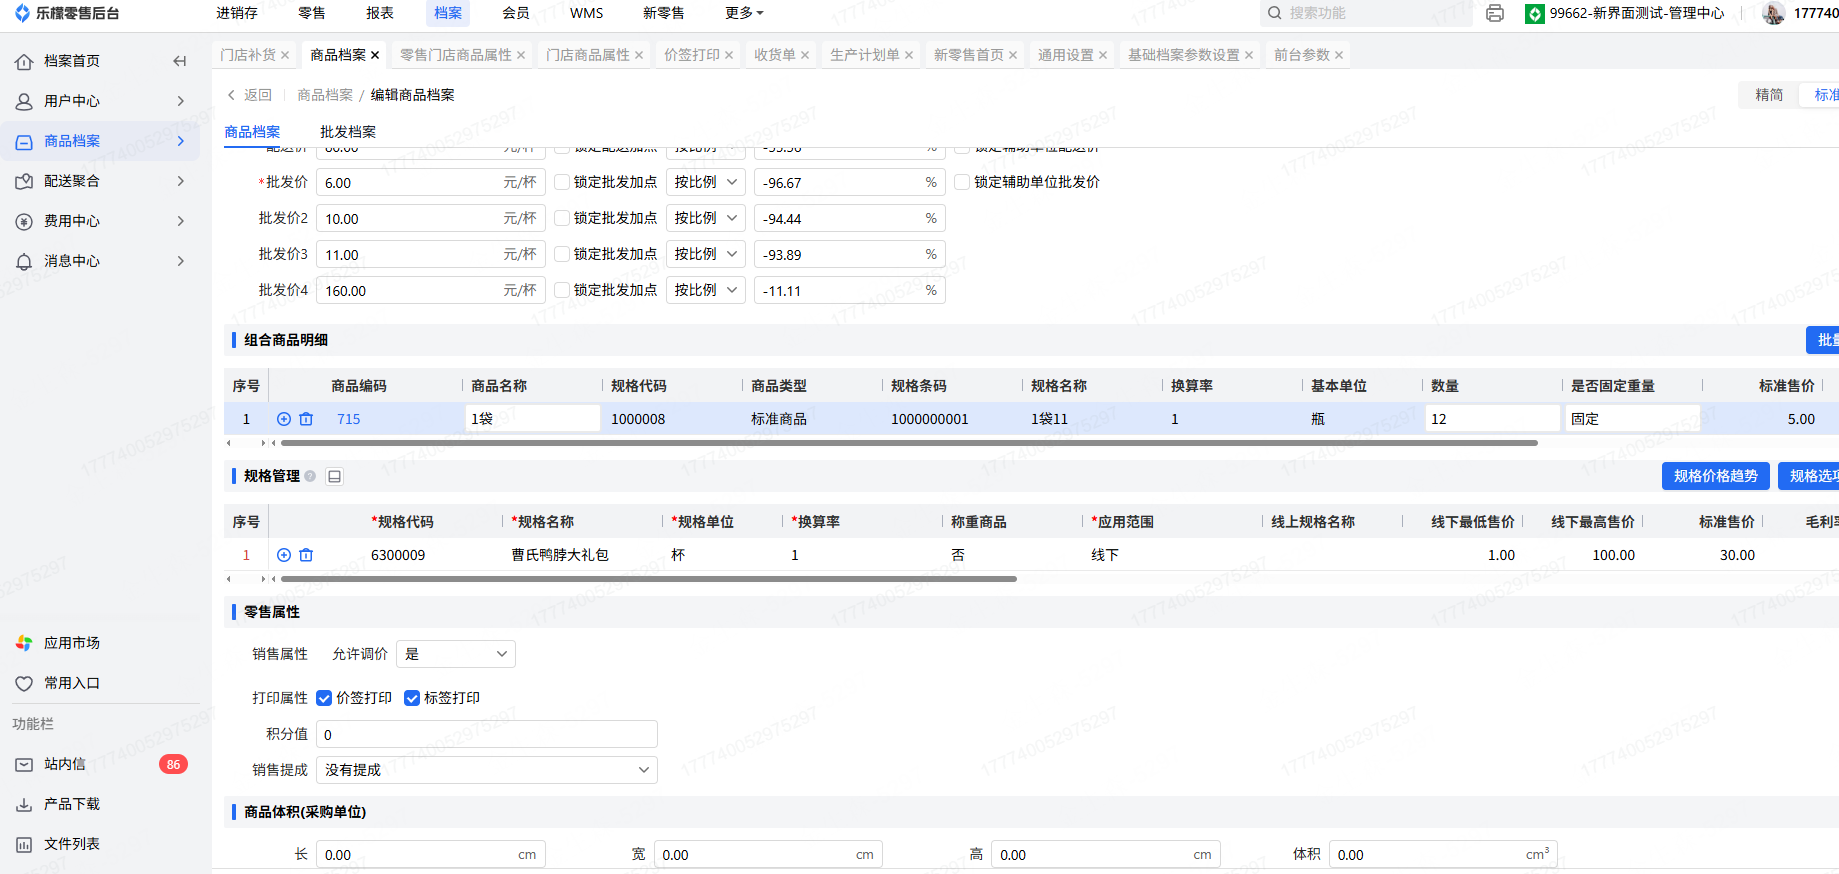Switch to 通用设置 tab

(1066, 55)
